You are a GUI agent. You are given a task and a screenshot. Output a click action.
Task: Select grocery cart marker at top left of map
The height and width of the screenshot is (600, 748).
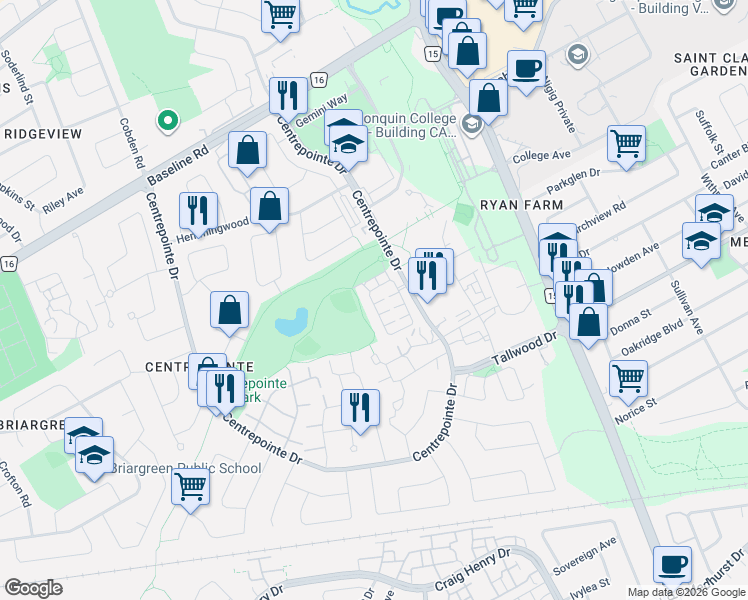tap(280, 18)
